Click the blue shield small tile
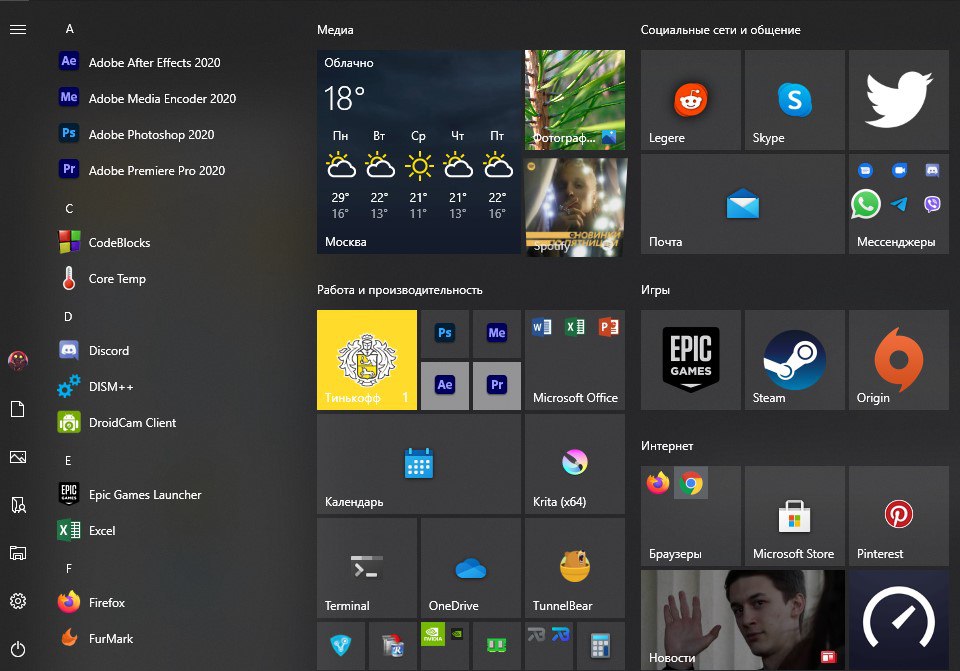 (x=341, y=646)
